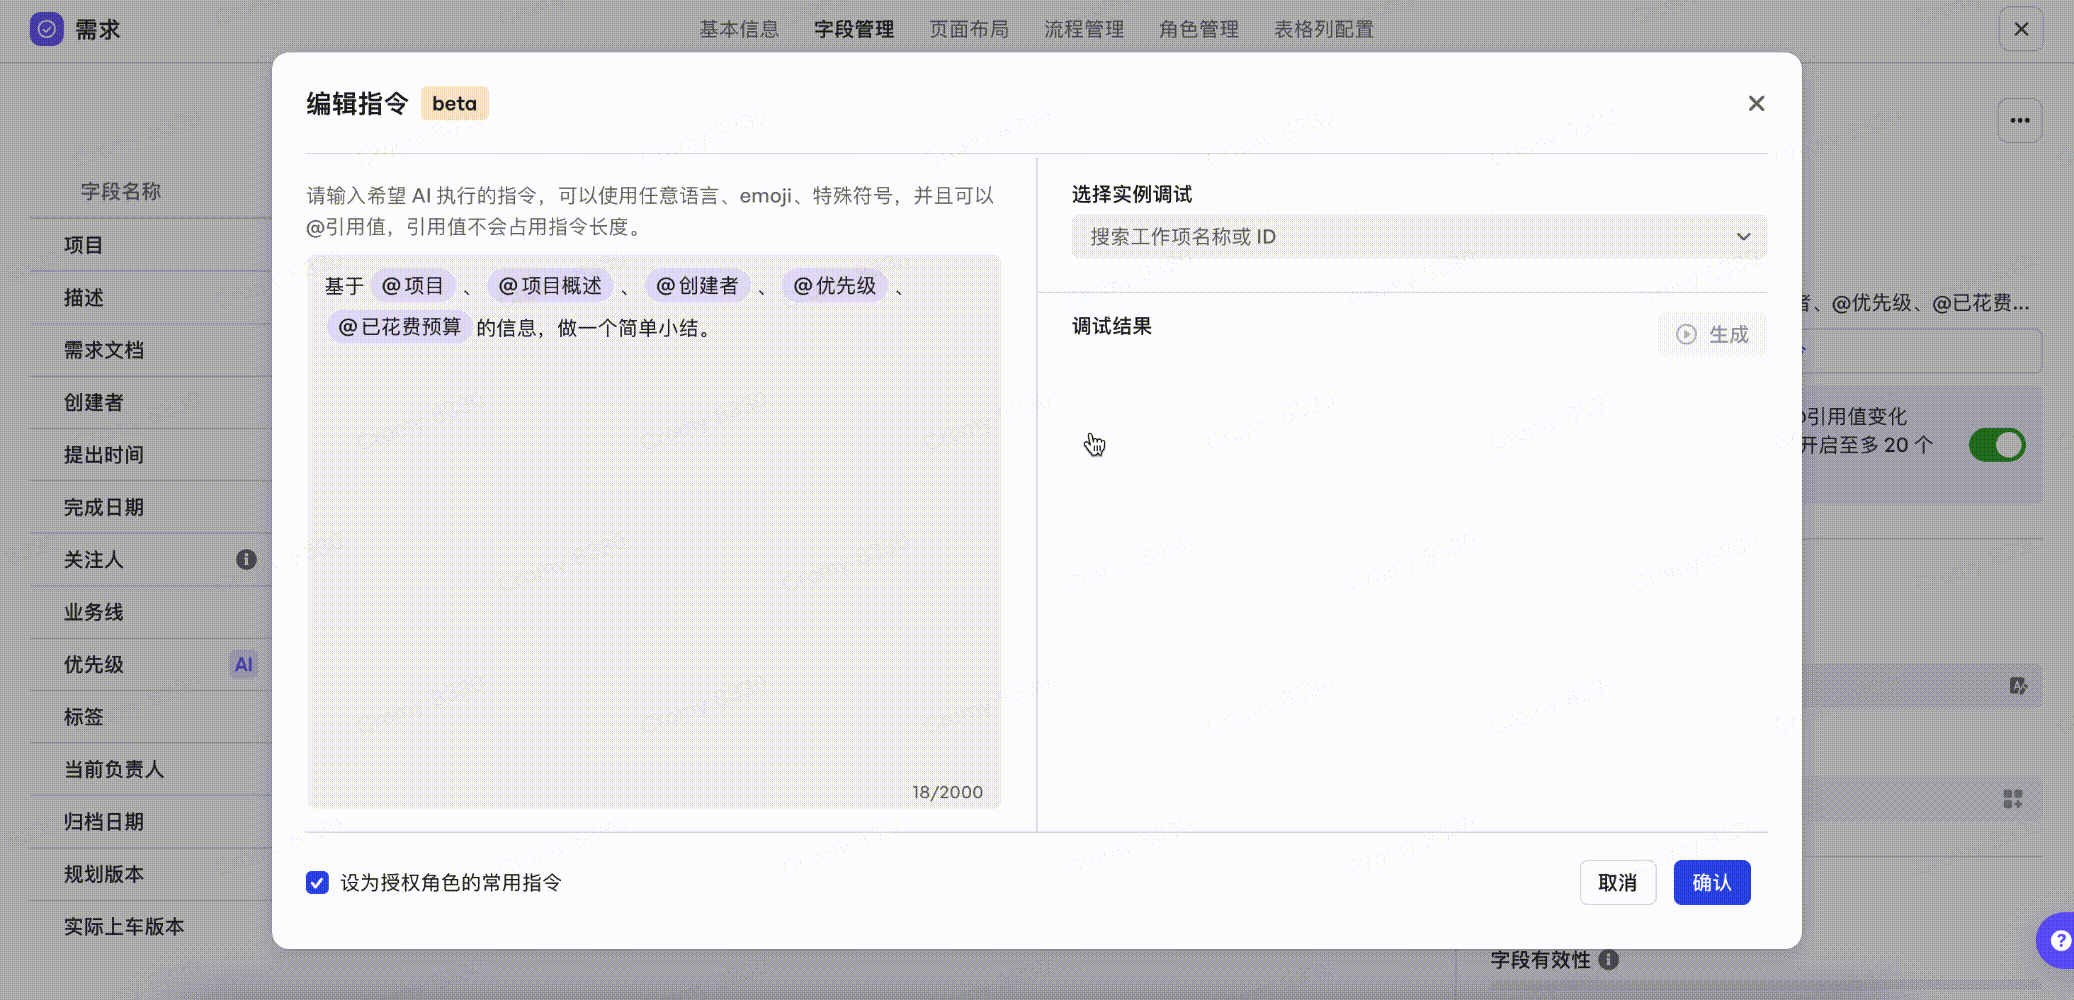Switch to the 流程管理 tab
Image resolution: width=2074 pixels, height=1000 pixels.
coord(1084,29)
